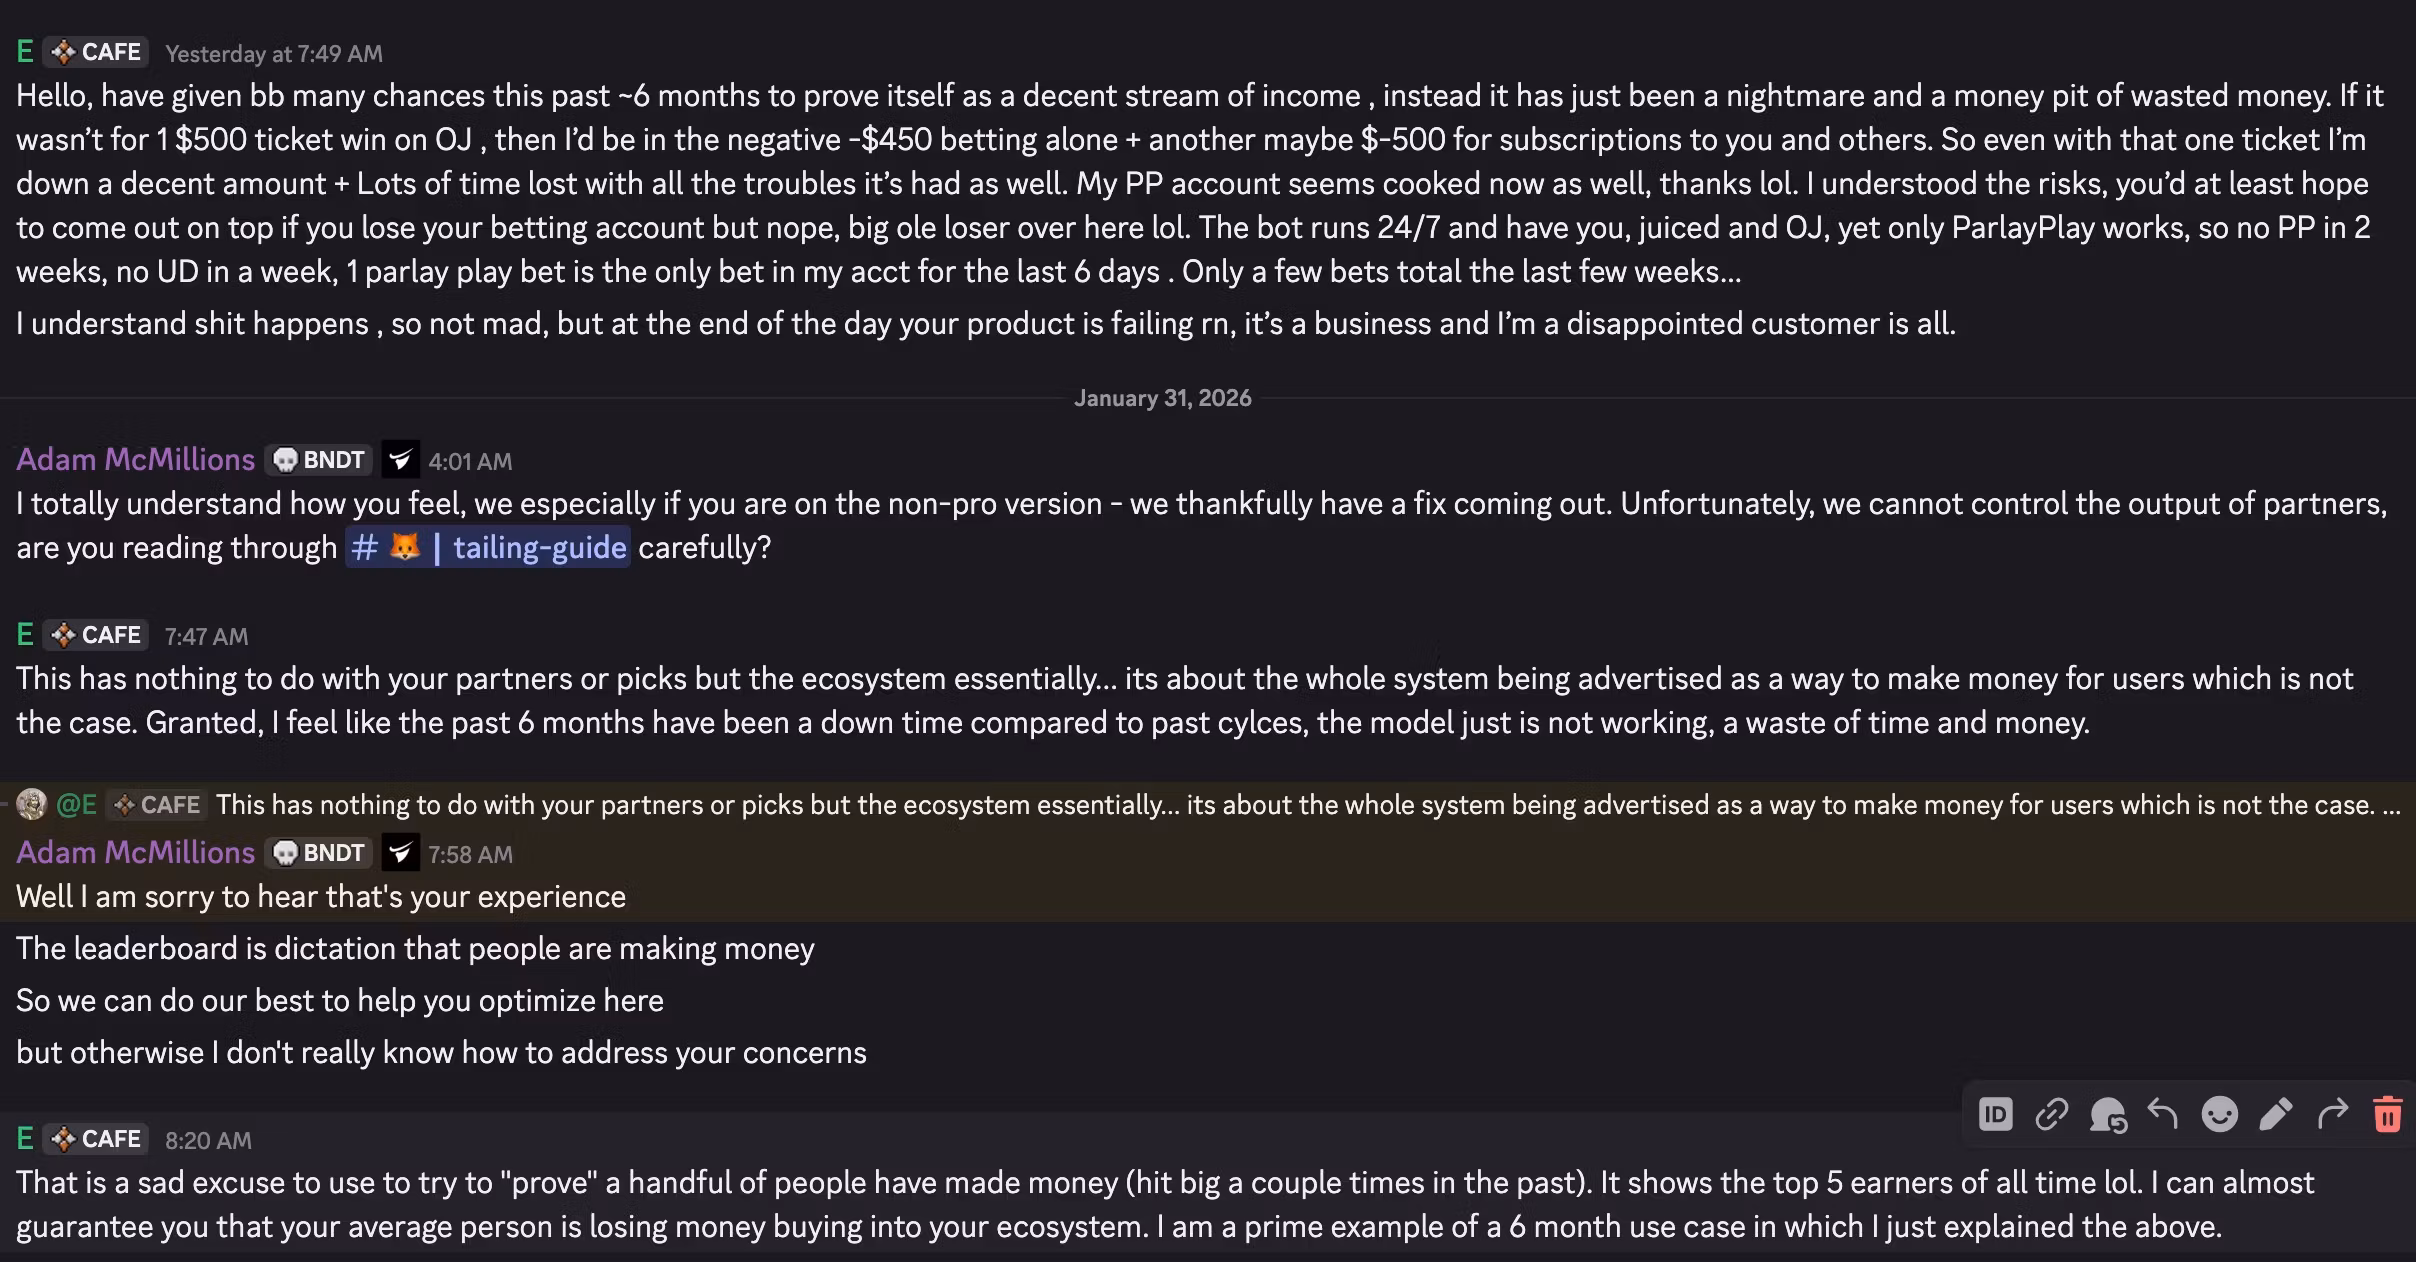Click the right-arrow Forward icon
Viewport: 2416px width, 1262px height.
[2332, 1114]
